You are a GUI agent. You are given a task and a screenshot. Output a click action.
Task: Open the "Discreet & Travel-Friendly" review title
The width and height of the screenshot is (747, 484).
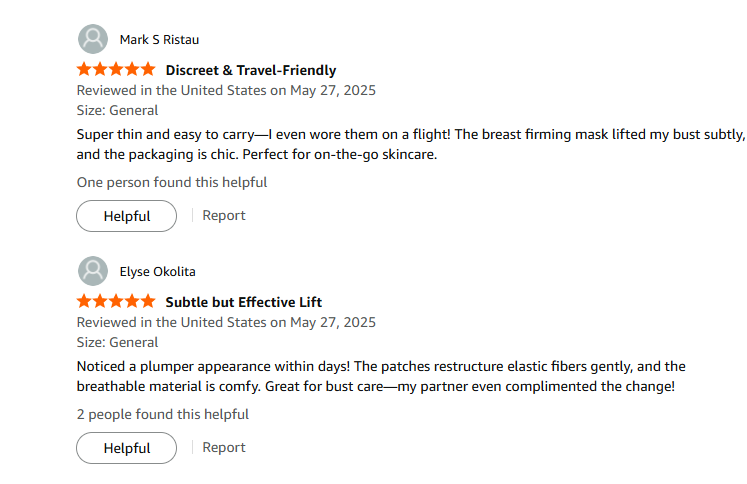[250, 70]
